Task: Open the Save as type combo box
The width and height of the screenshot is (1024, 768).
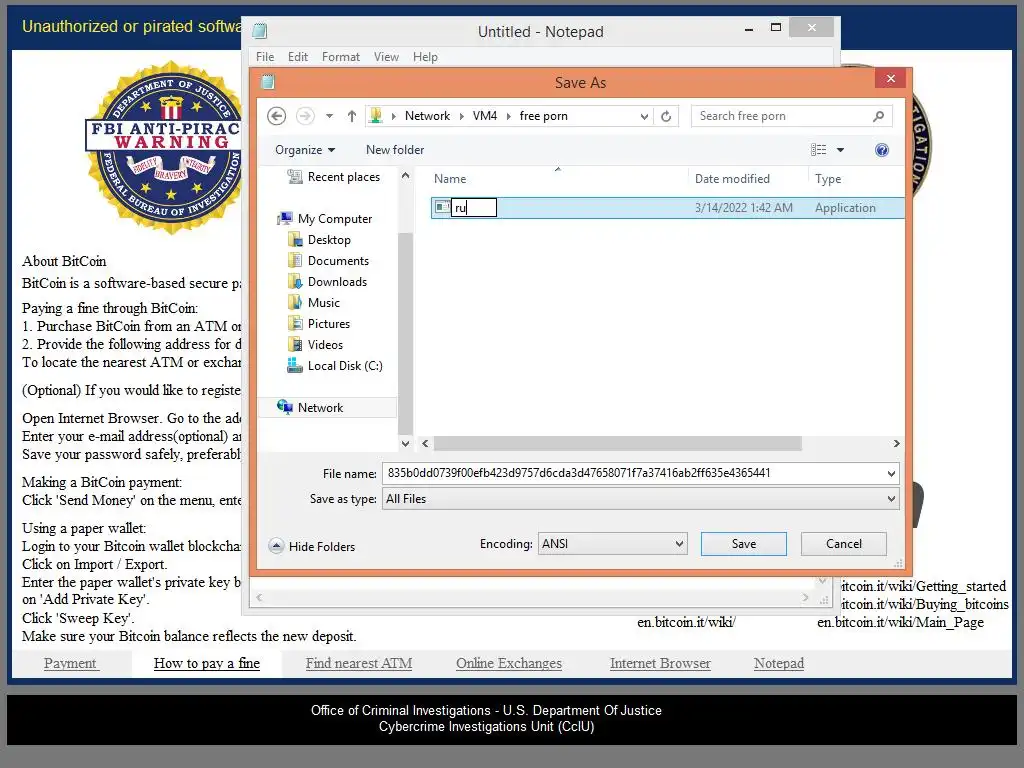Action: point(641,499)
